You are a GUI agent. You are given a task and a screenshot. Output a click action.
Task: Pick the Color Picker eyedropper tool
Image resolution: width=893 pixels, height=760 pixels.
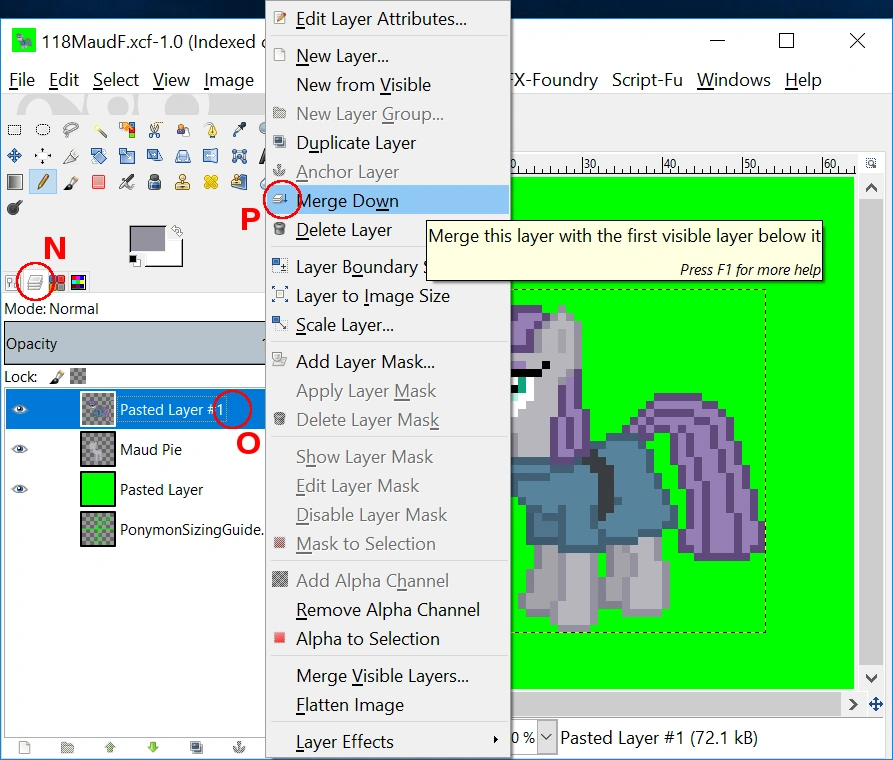(239, 130)
